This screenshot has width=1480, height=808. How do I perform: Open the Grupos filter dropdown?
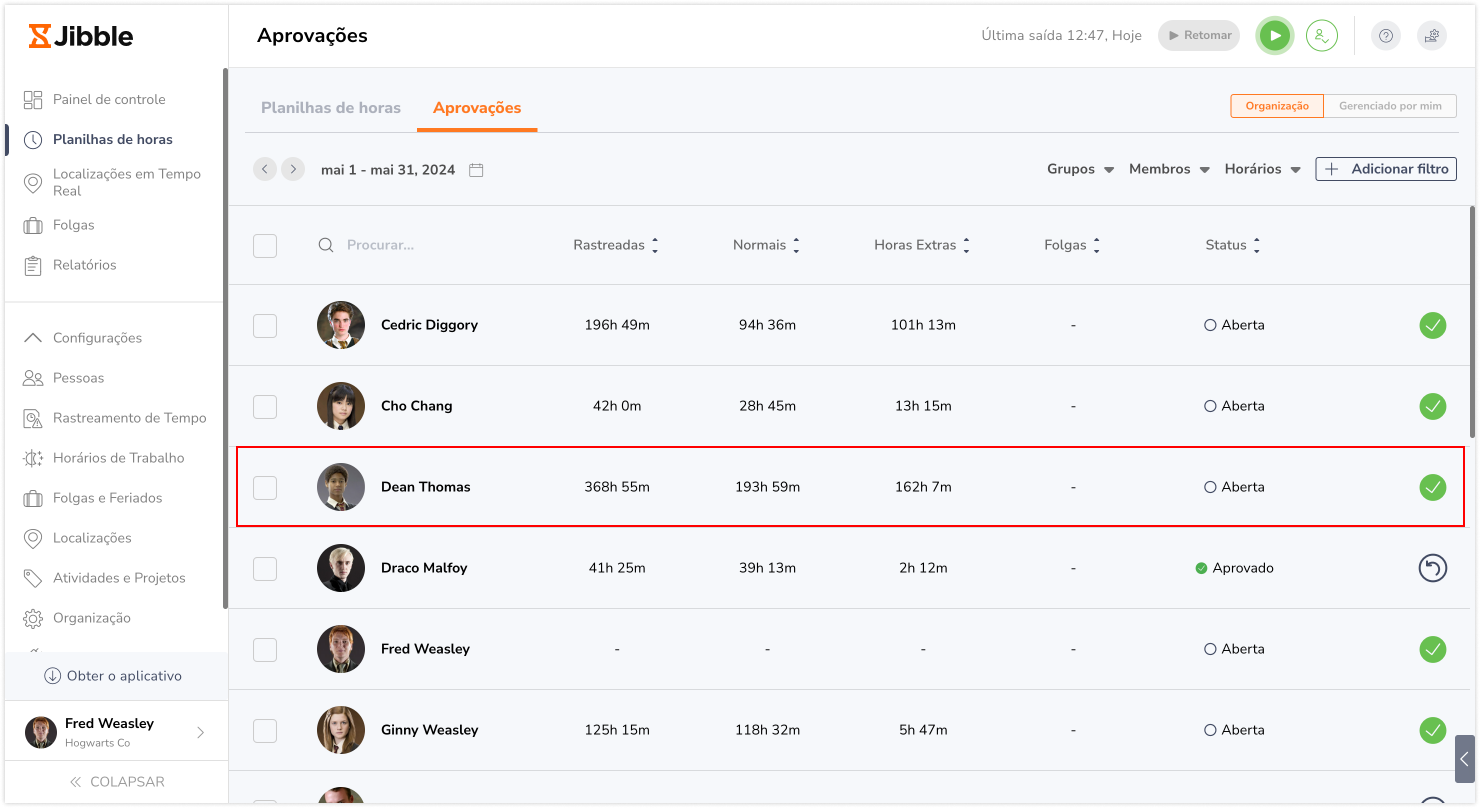[x=1080, y=169]
